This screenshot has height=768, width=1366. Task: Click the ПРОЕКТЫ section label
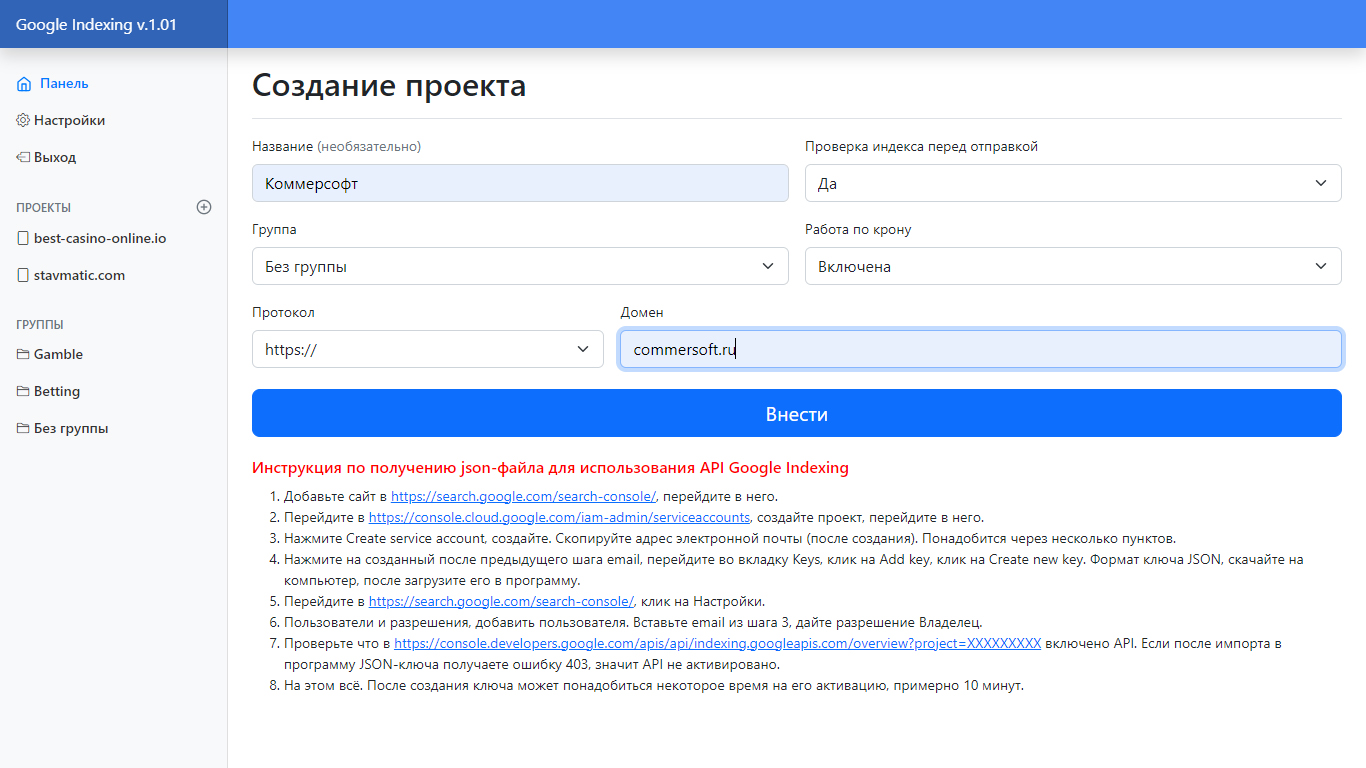click(x=43, y=208)
